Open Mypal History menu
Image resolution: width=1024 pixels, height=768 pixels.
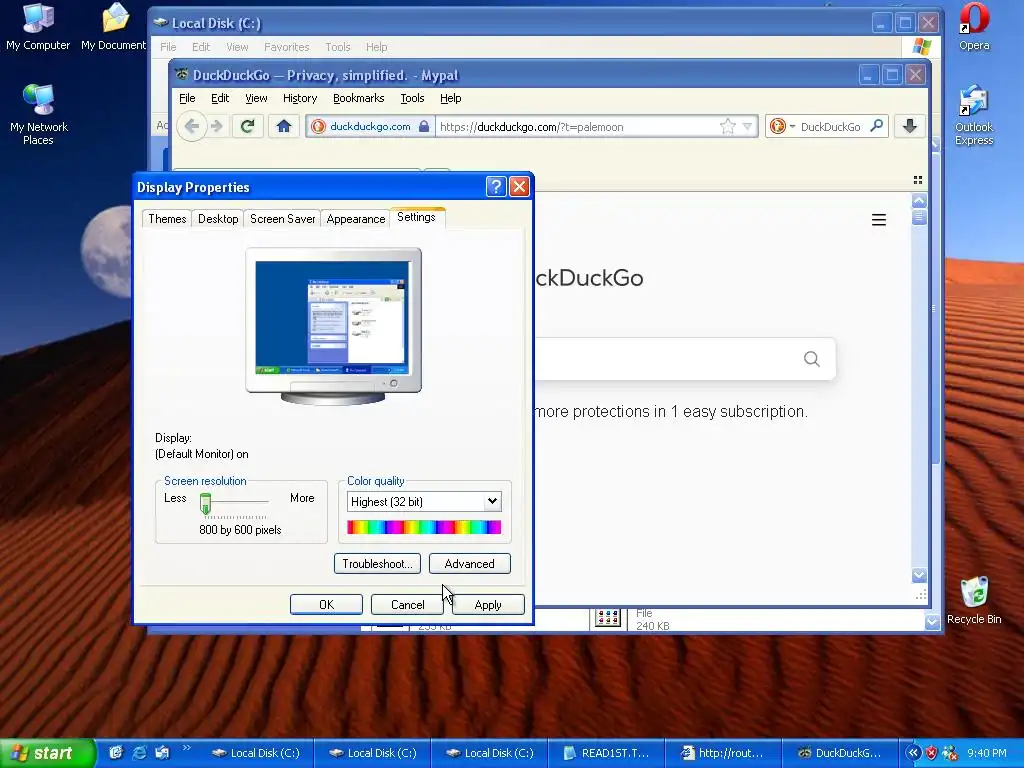pyautogui.click(x=300, y=98)
